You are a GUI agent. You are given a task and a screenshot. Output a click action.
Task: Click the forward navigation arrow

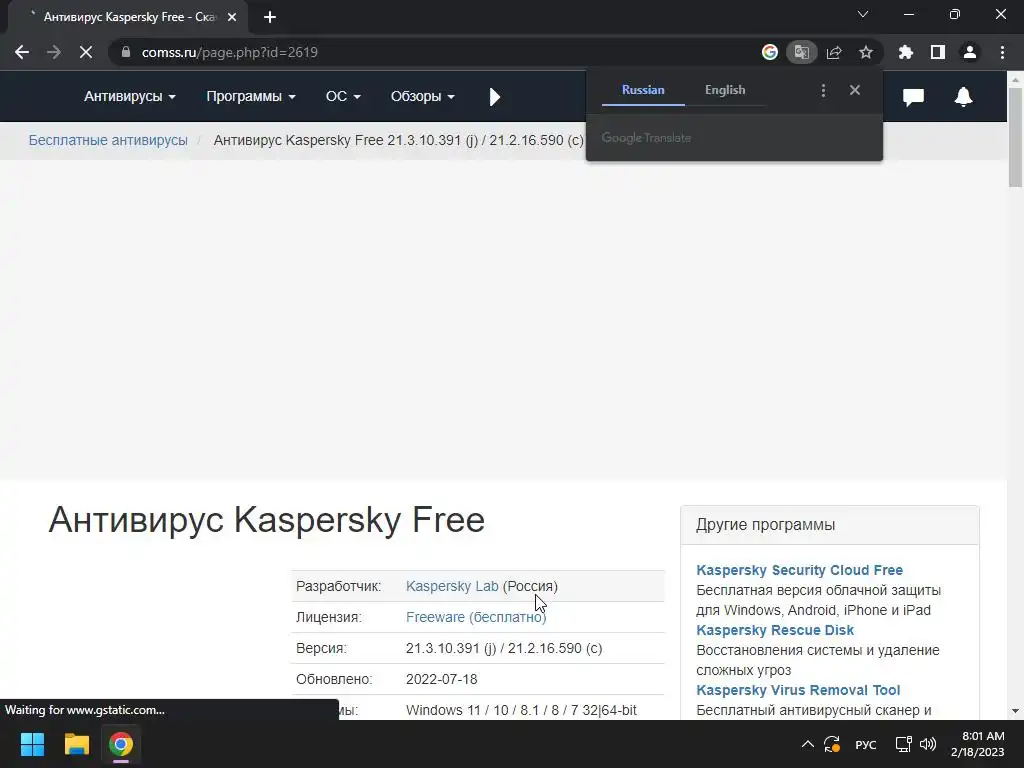click(54, 52)
